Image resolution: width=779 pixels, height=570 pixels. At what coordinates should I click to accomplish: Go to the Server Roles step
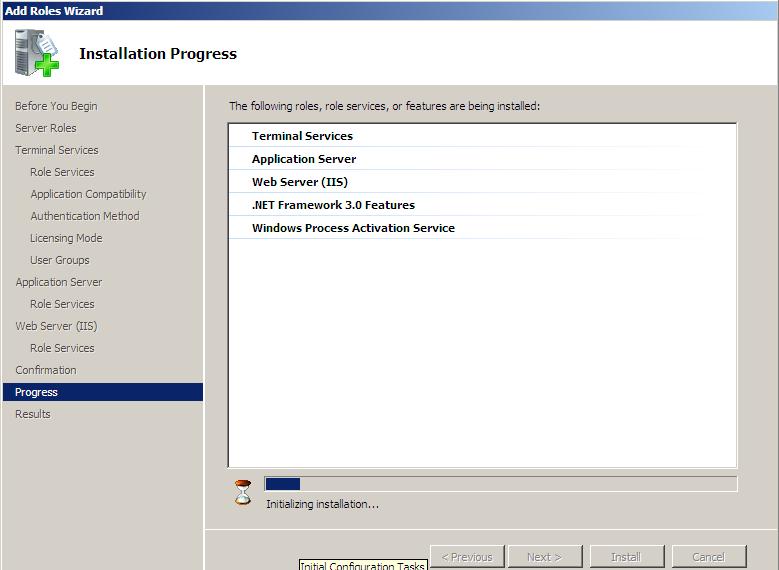(x=46, y=128)
